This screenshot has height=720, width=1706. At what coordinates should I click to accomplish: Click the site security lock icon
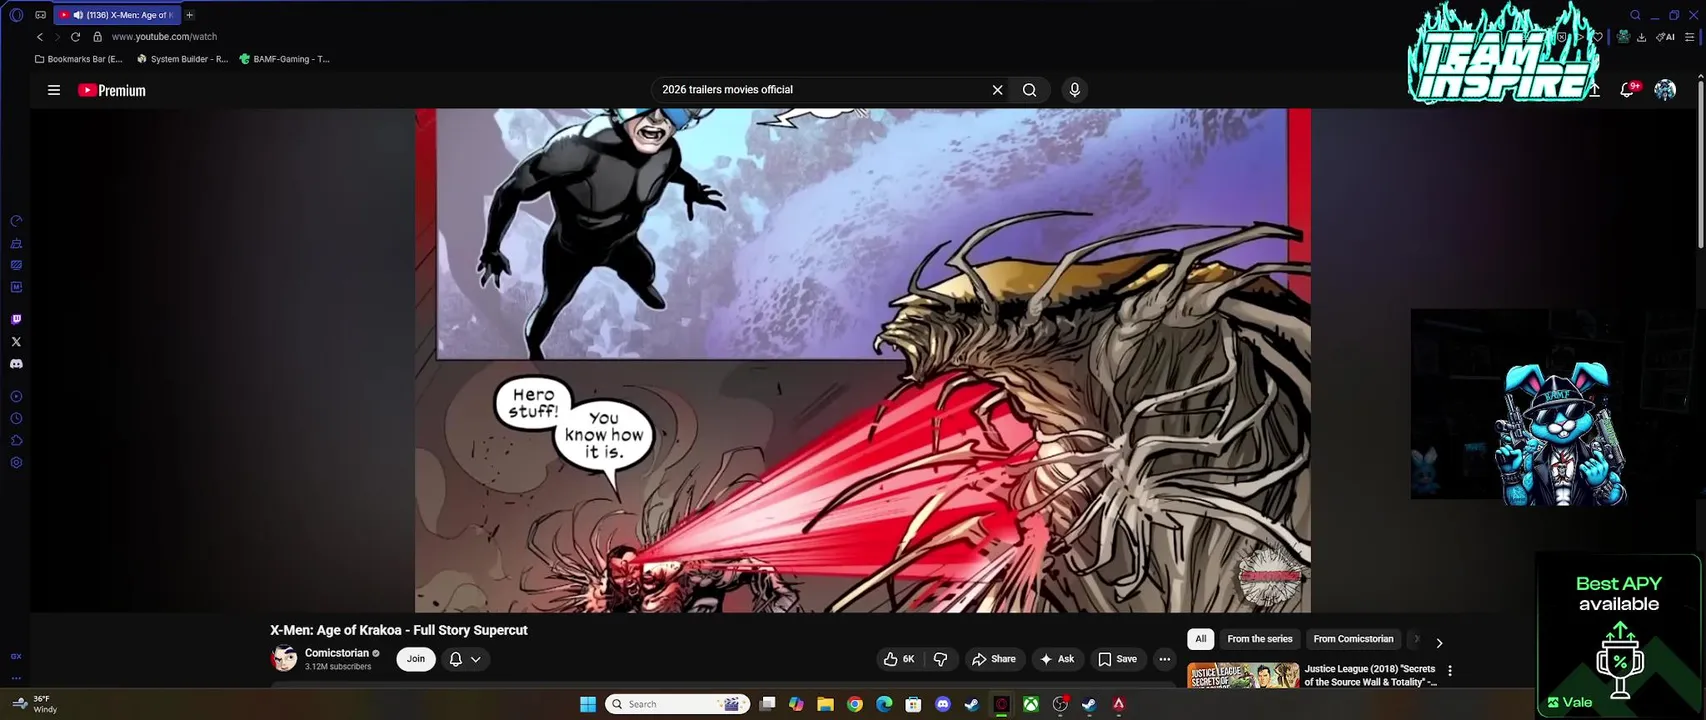97,37
